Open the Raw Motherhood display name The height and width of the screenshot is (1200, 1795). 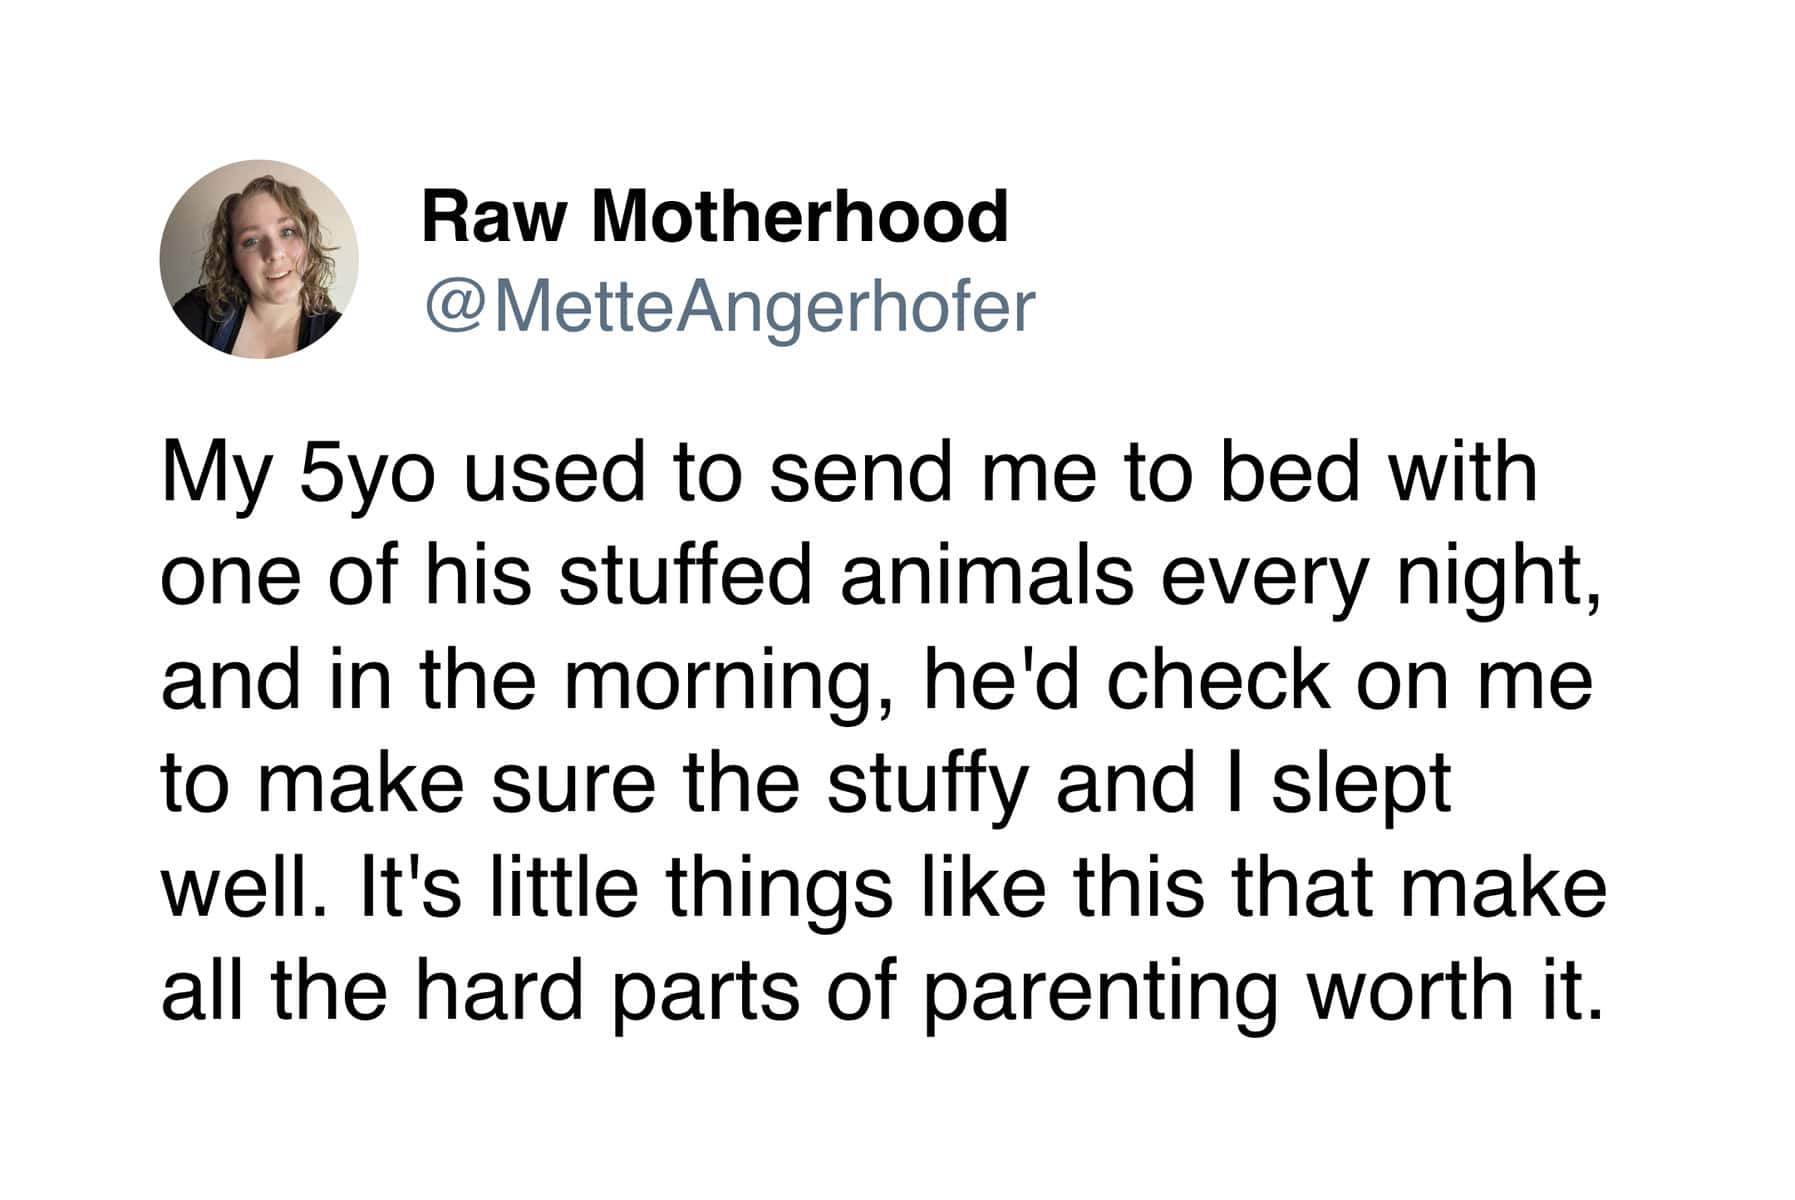[x=714, y=217]
